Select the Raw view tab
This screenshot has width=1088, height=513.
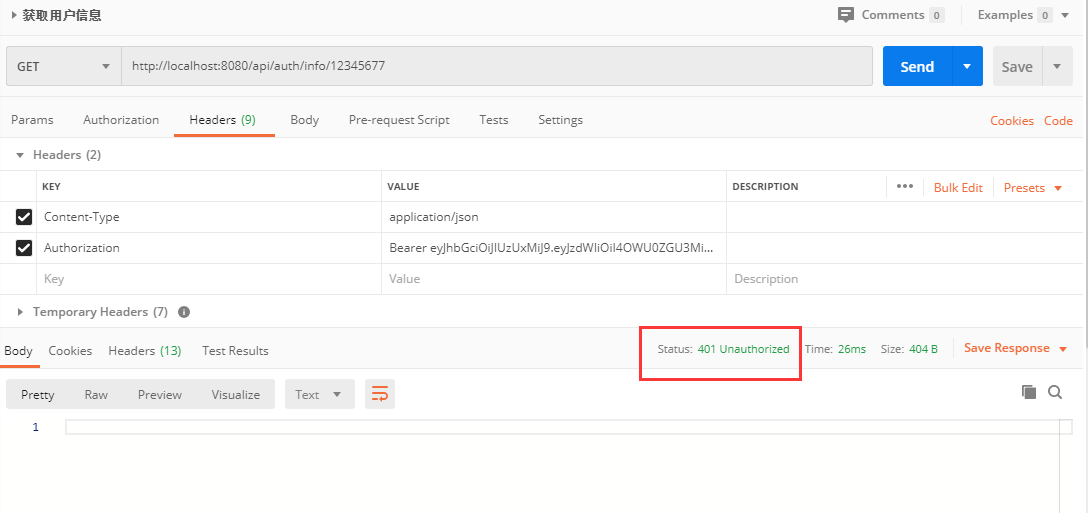point(96,394)
